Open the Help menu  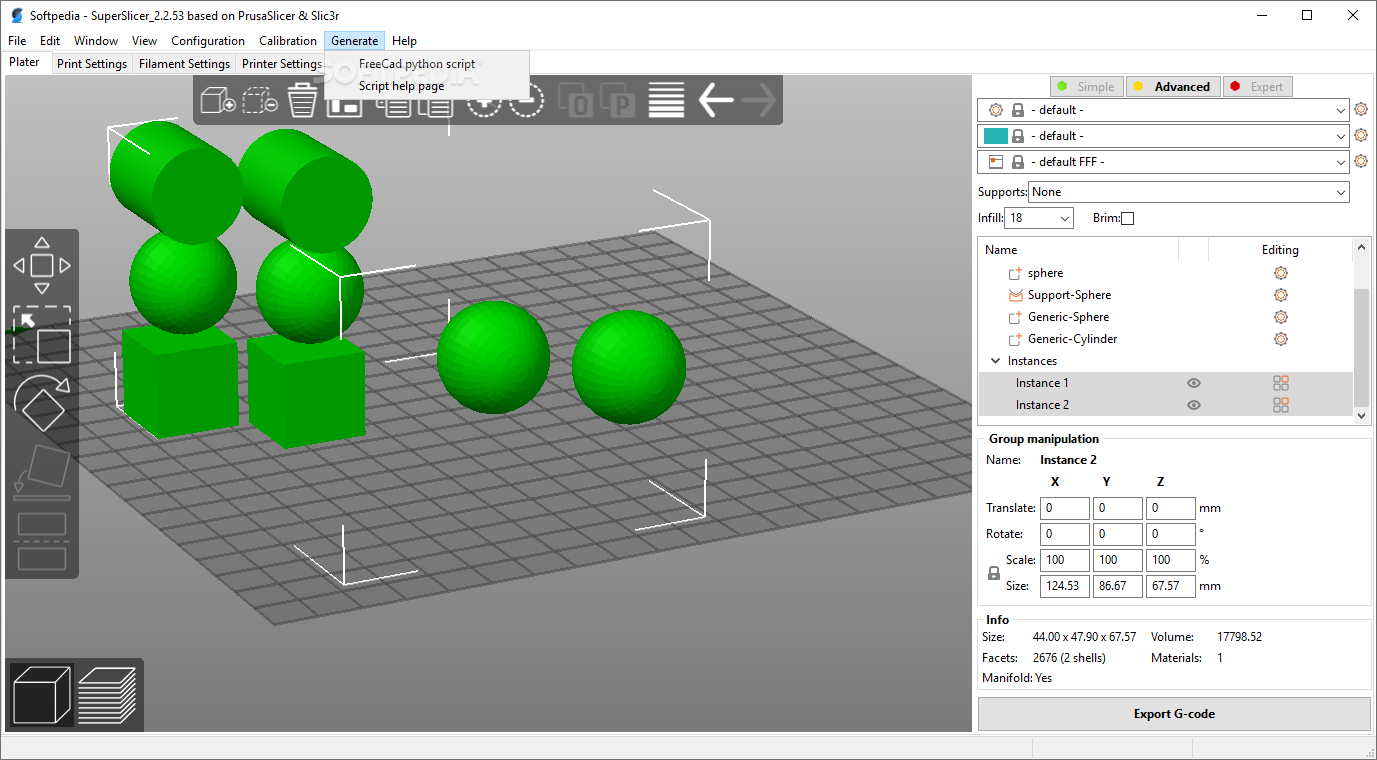tap(404, 41)
